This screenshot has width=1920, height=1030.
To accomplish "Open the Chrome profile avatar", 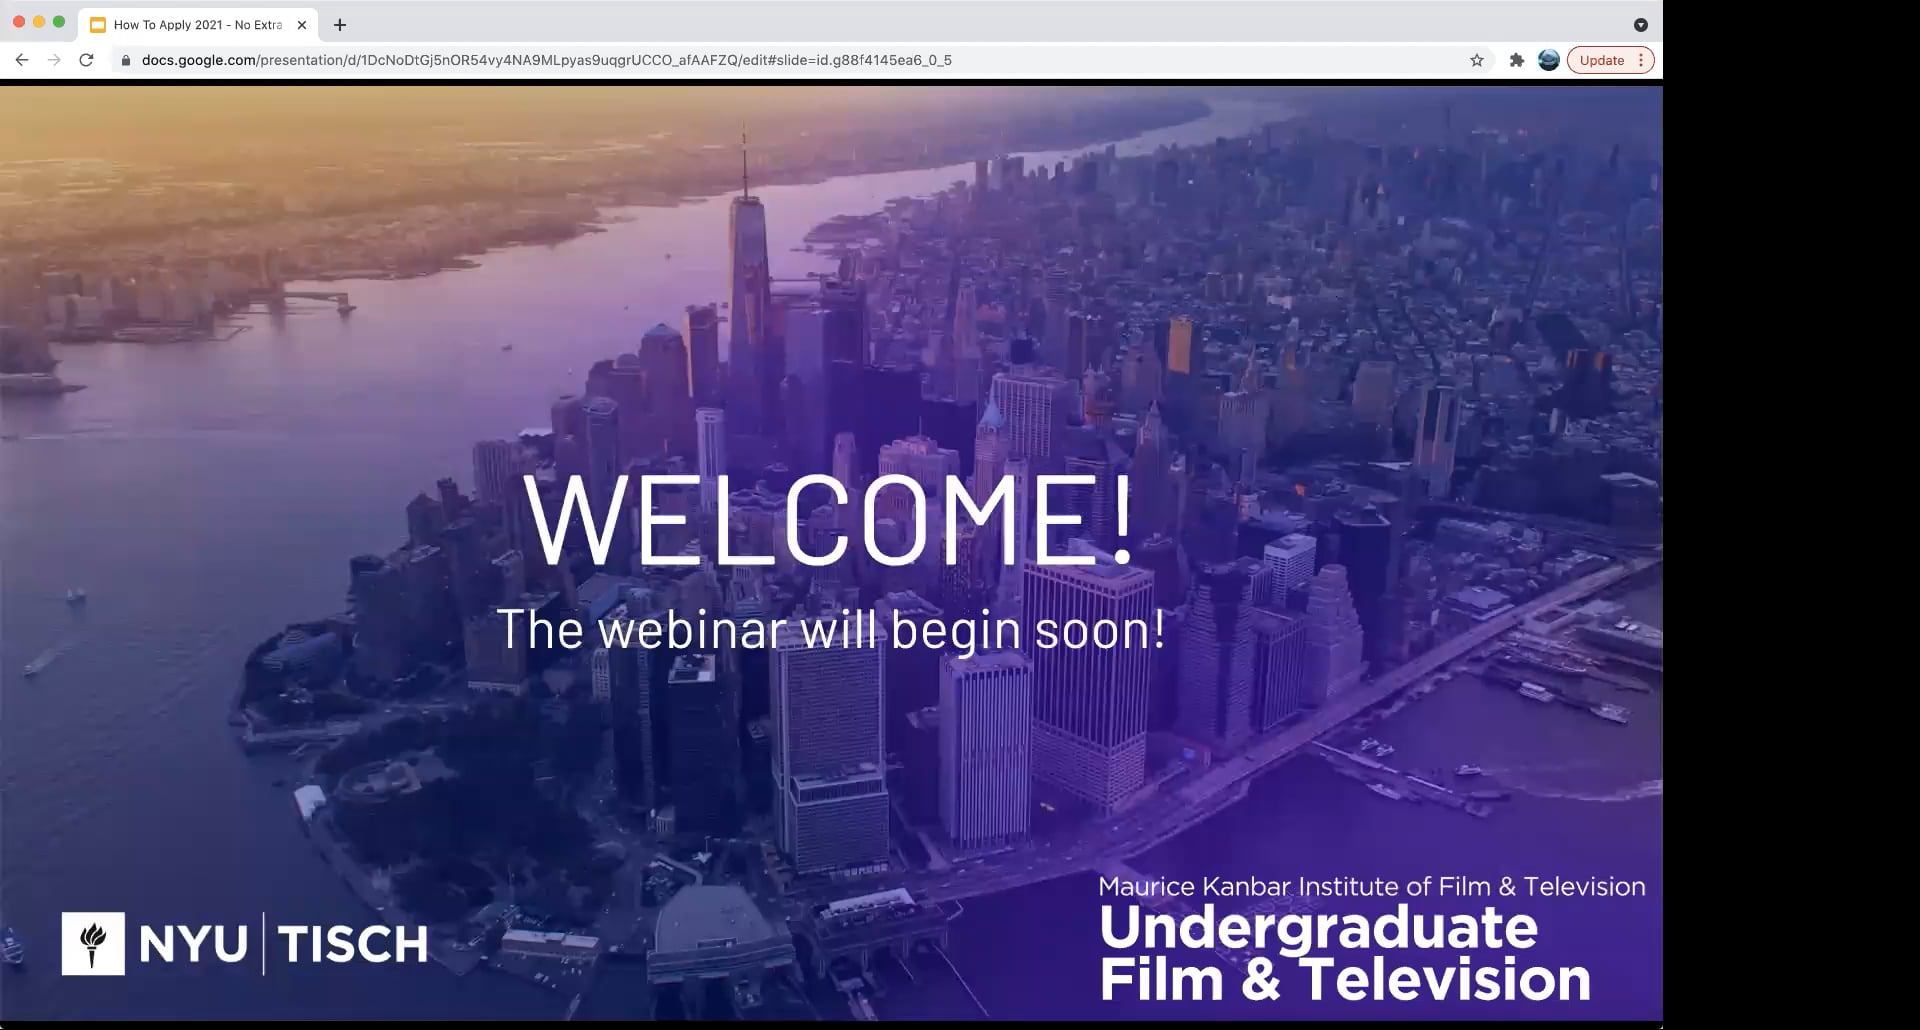I will coord(1549,60).
